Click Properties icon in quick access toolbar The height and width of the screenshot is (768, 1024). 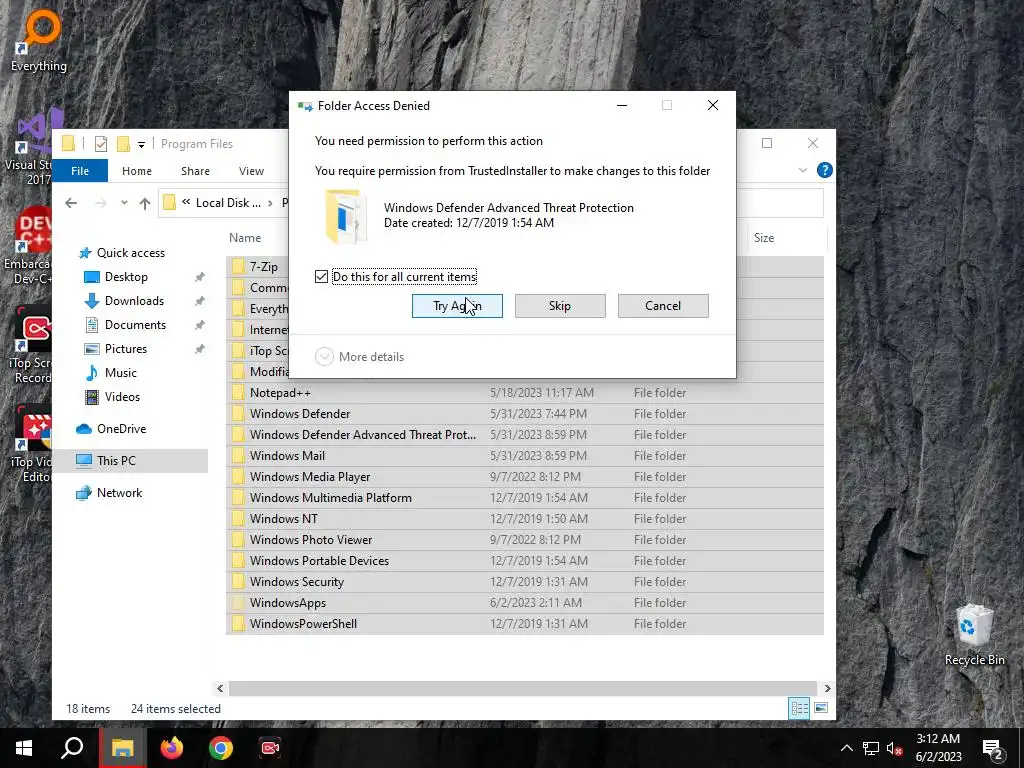point(101,144)
